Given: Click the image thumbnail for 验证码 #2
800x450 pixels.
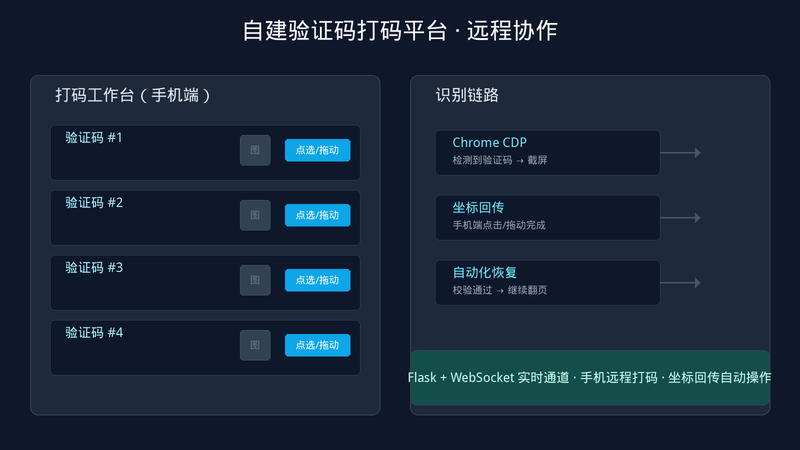Looking at the screenshot, I should tap(255, 215).
